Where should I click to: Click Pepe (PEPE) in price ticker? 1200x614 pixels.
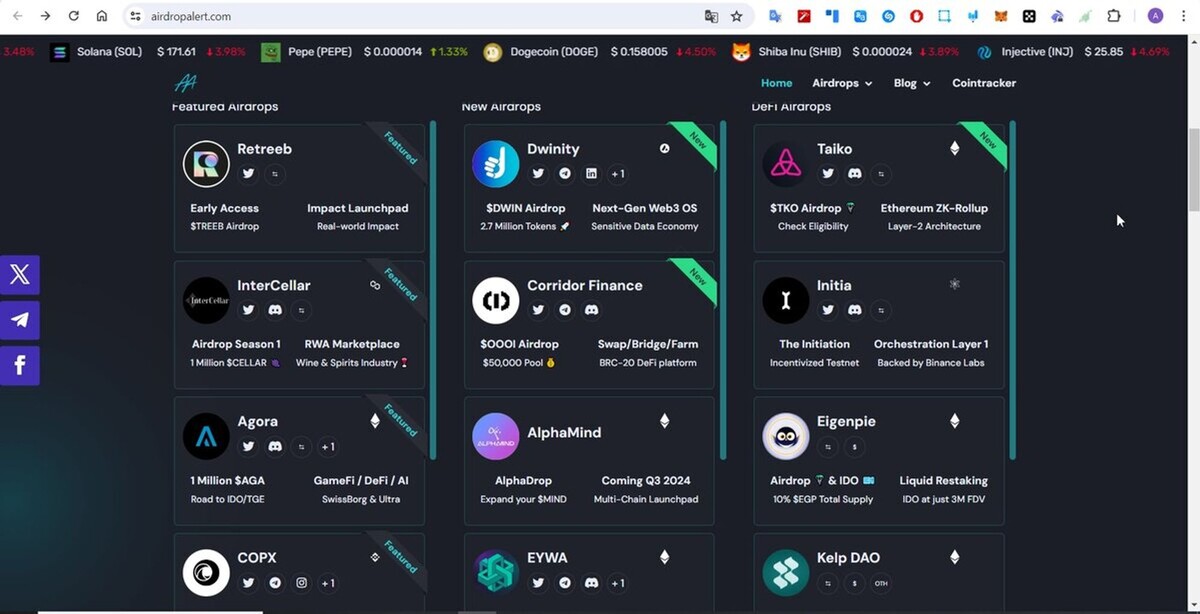point(321,52)
